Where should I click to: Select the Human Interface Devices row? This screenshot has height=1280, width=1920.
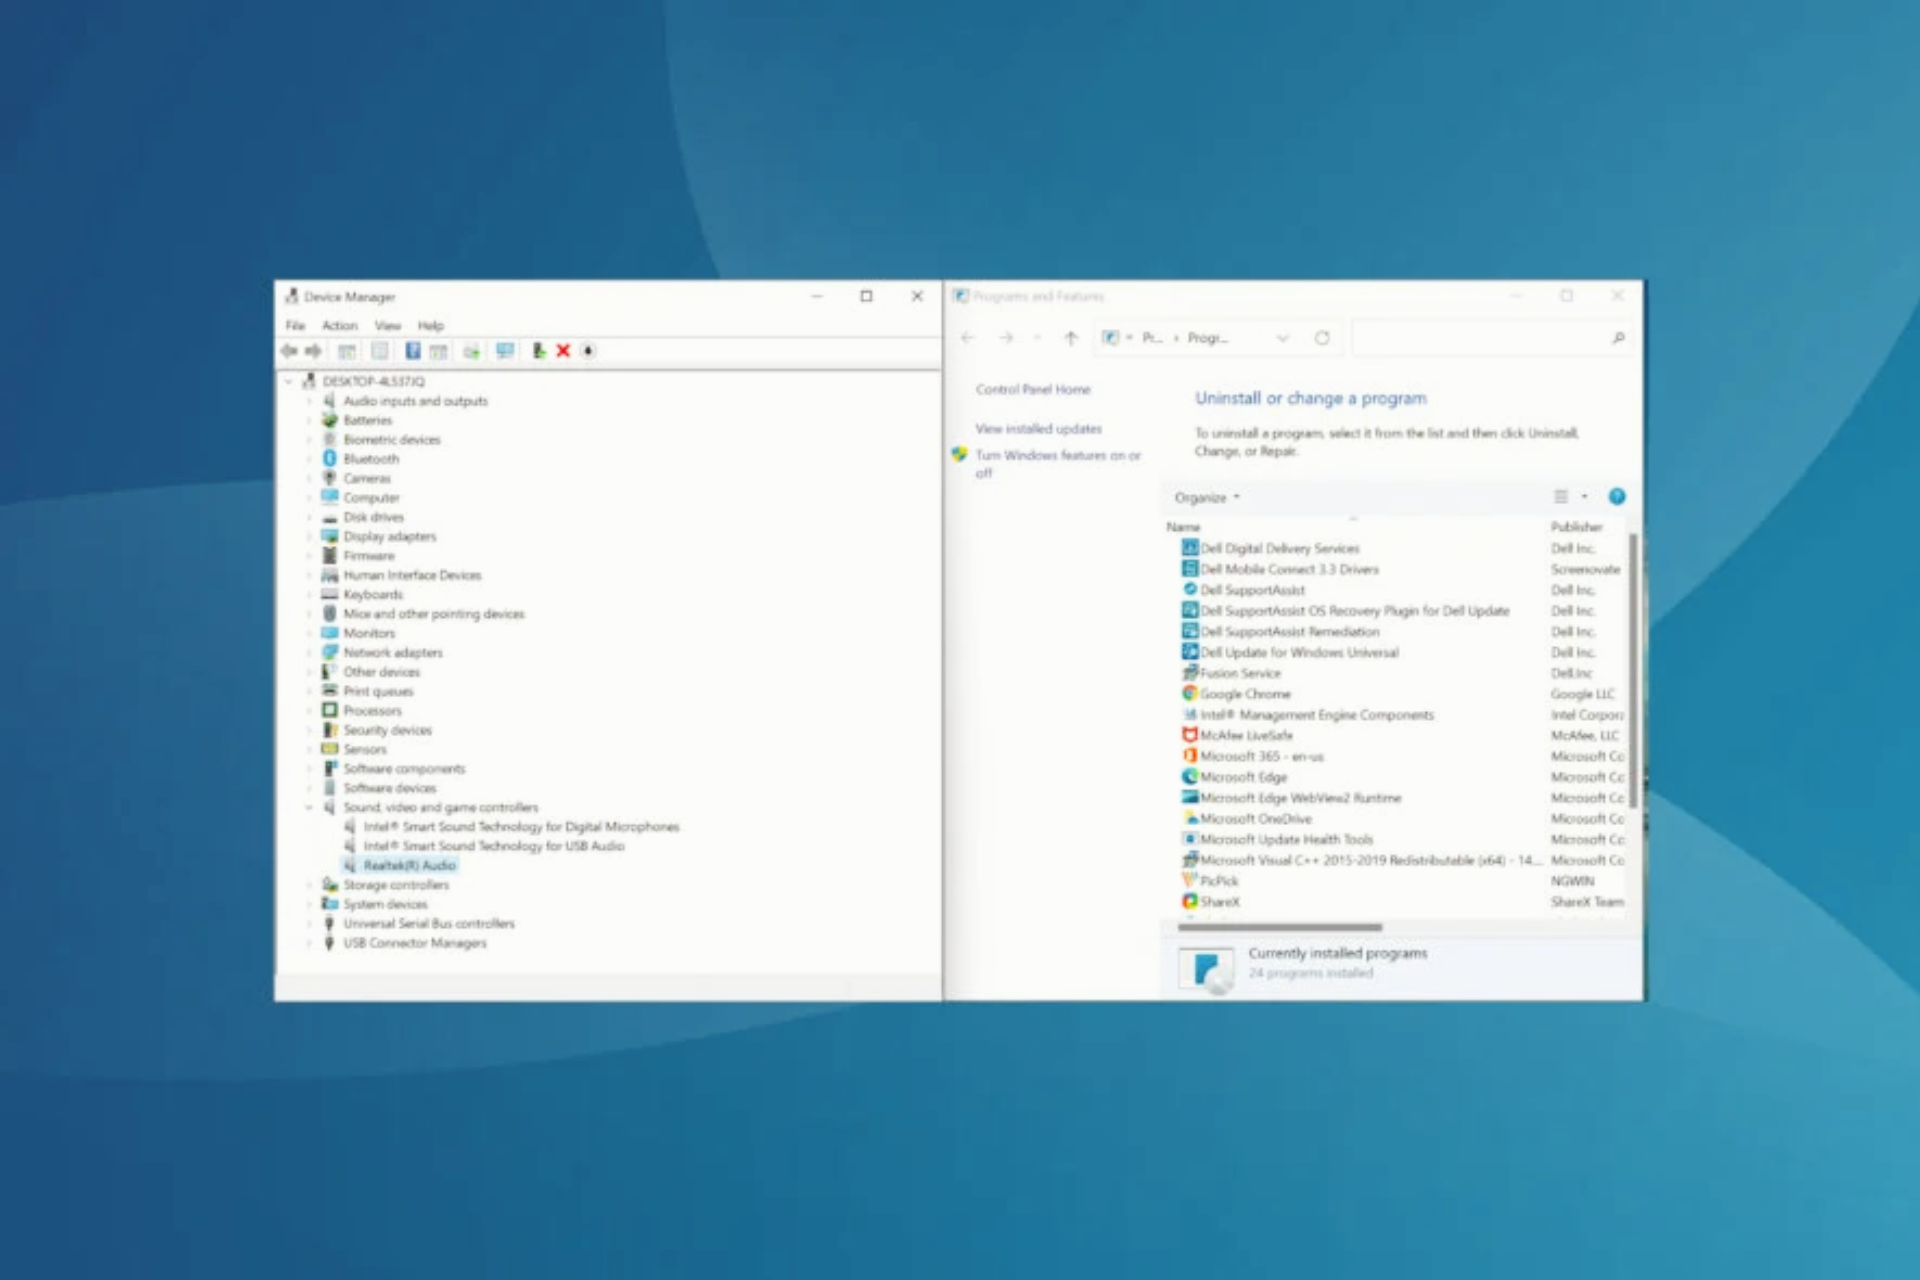412,575
